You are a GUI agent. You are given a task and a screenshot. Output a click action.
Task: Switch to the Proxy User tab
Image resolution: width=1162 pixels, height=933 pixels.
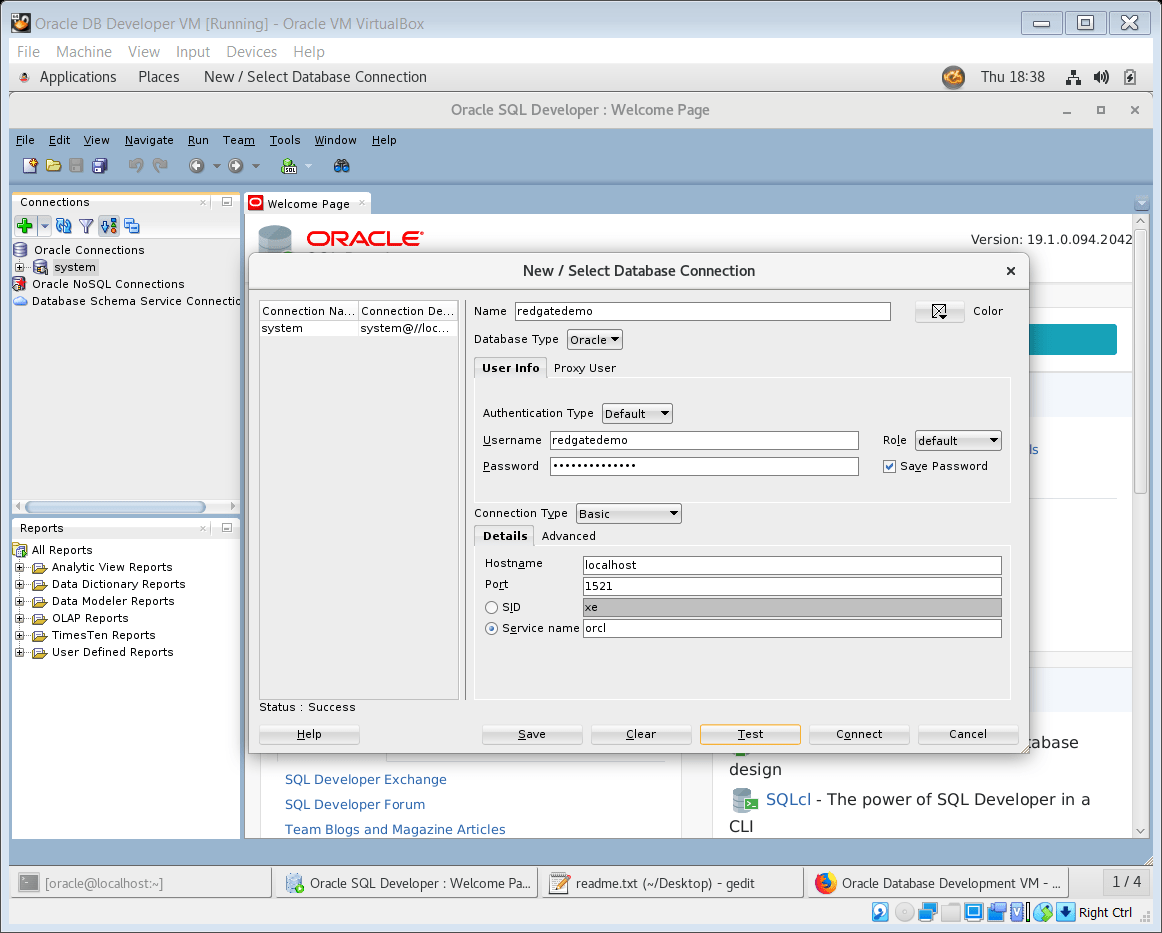tap(585, 368)
